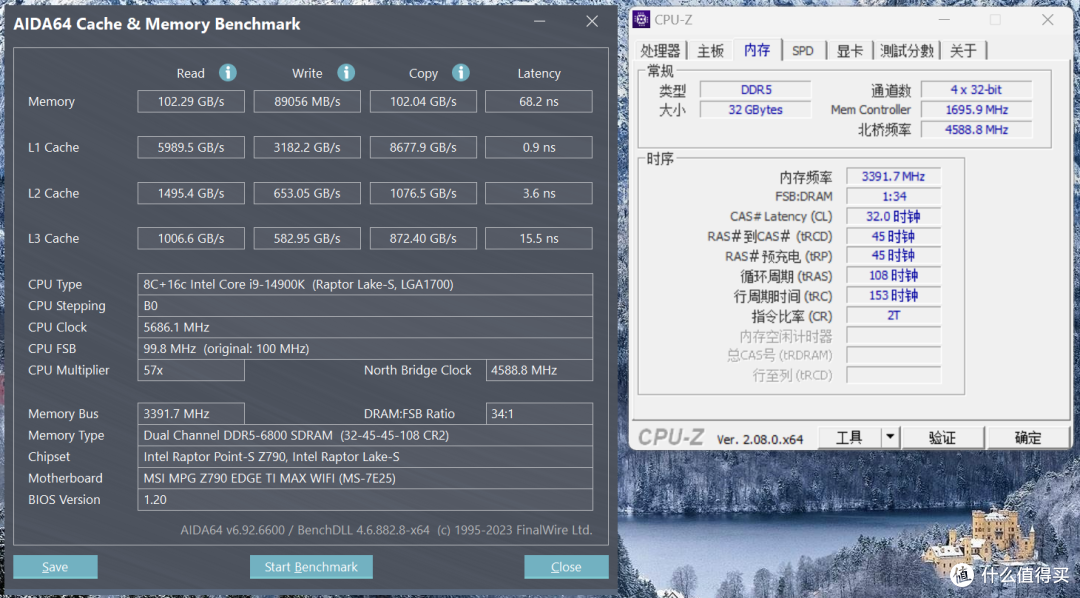Click the L1 Cache Copy value 8677.9 GB/s
The width and height of the screenshot is (1080, 598).
(x=423, y=147)
